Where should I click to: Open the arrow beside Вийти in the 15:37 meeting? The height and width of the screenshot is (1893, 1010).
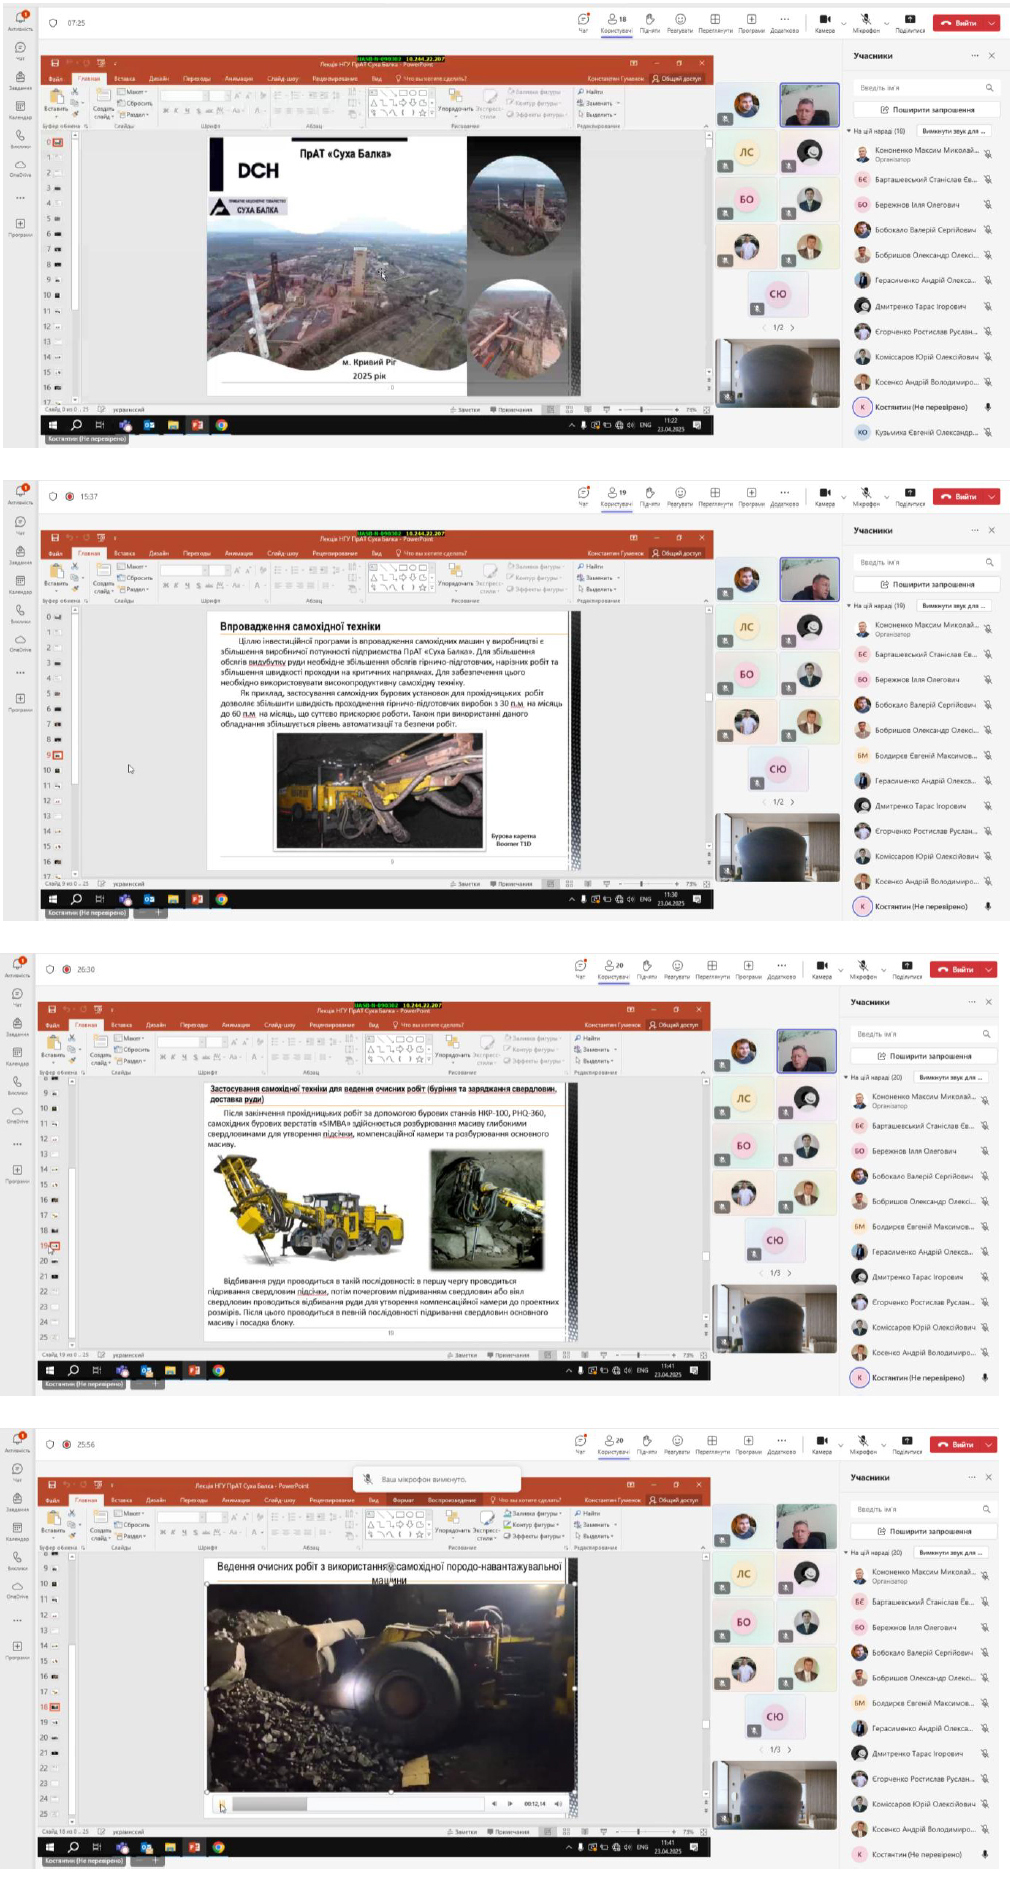click(x=991, y=496)
